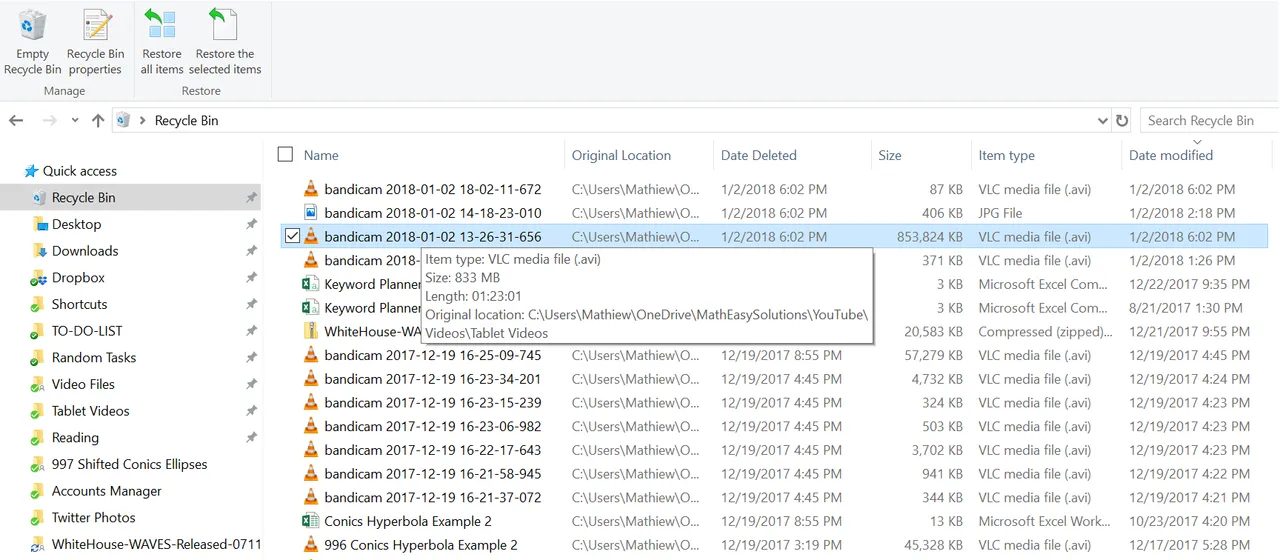This screenshot has width=1280, height=560.
Task: Click the pin icon beside Tablet Videos
Action: coord(251,411)
